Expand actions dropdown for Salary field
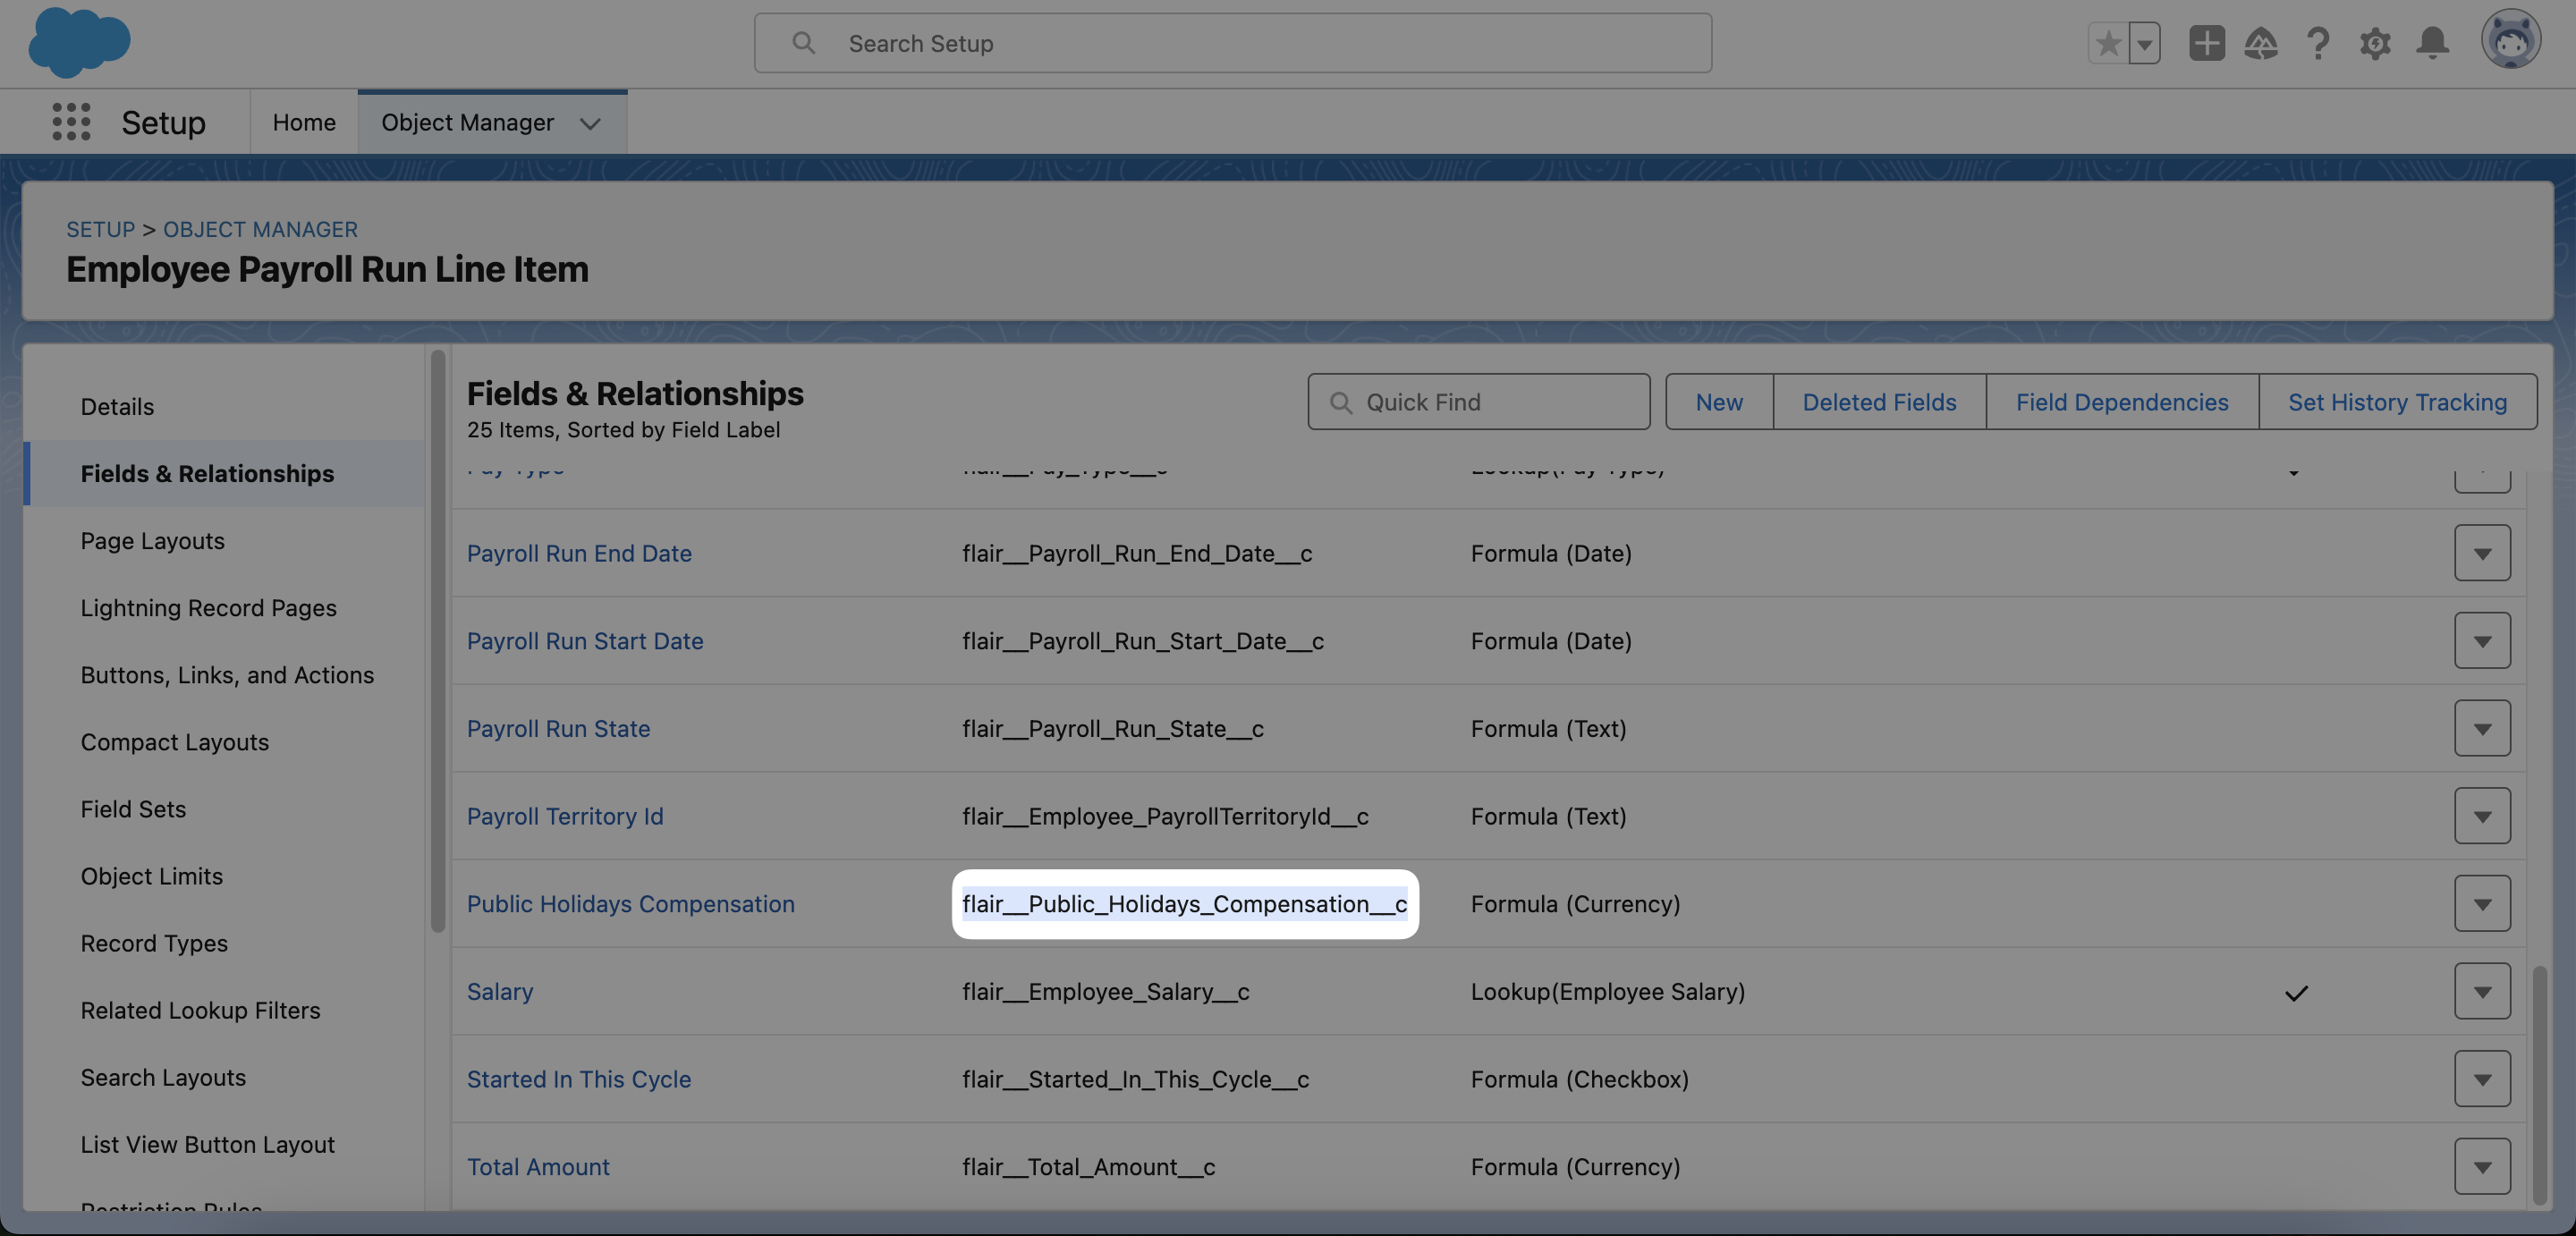The width and height of the screenshot is (2576, 1236). click(2481, 991)
